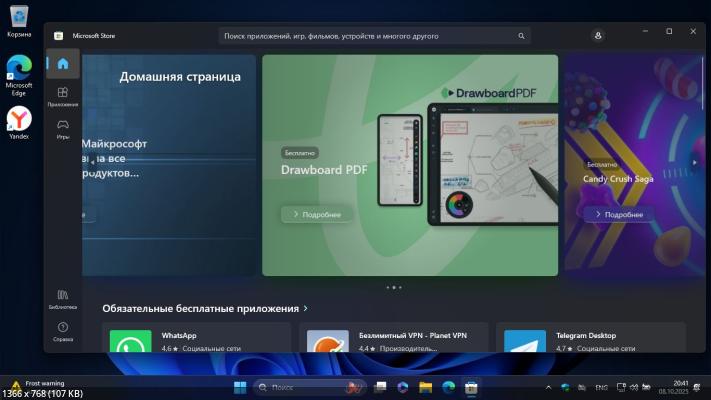Image resolution: width=711 pixels, height=400 pixels.
Task: Click the Подробнее button for Drawboard PDF
Action: coord(316,214)
